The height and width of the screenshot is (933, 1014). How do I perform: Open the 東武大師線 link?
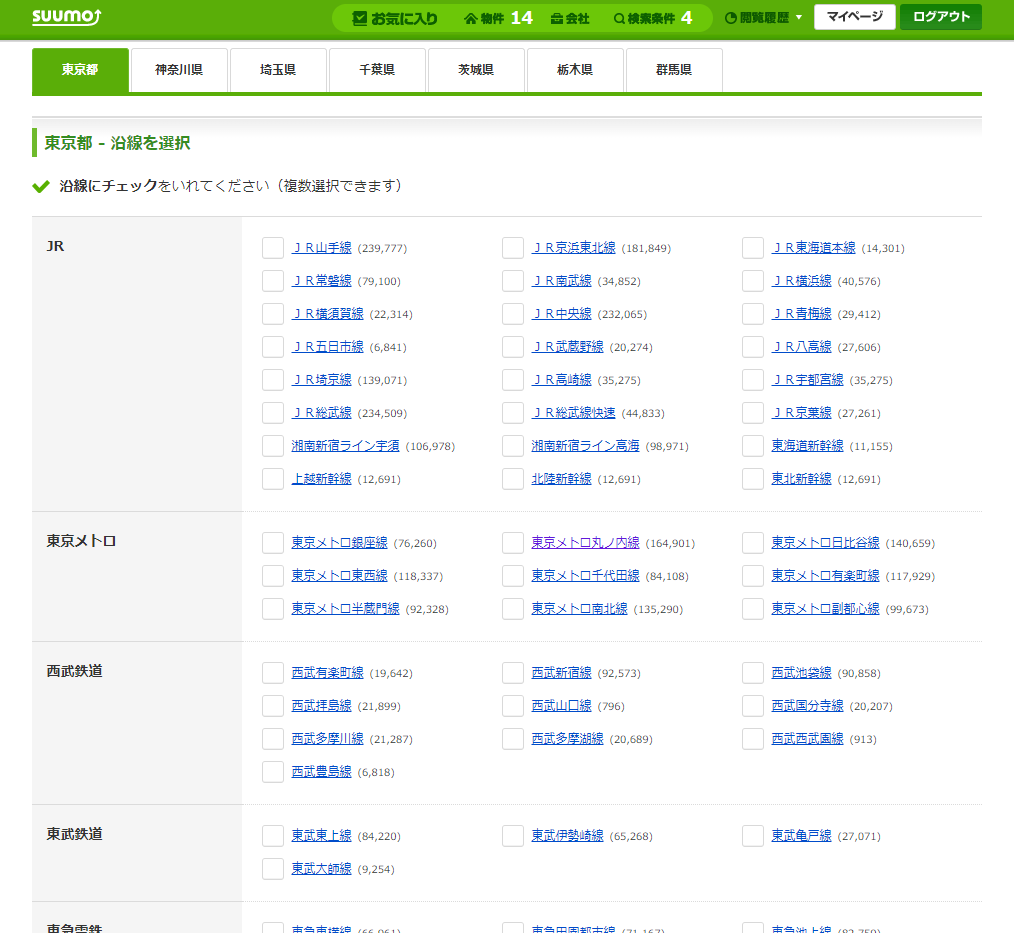pyautogui.click(x=321, y=868)
